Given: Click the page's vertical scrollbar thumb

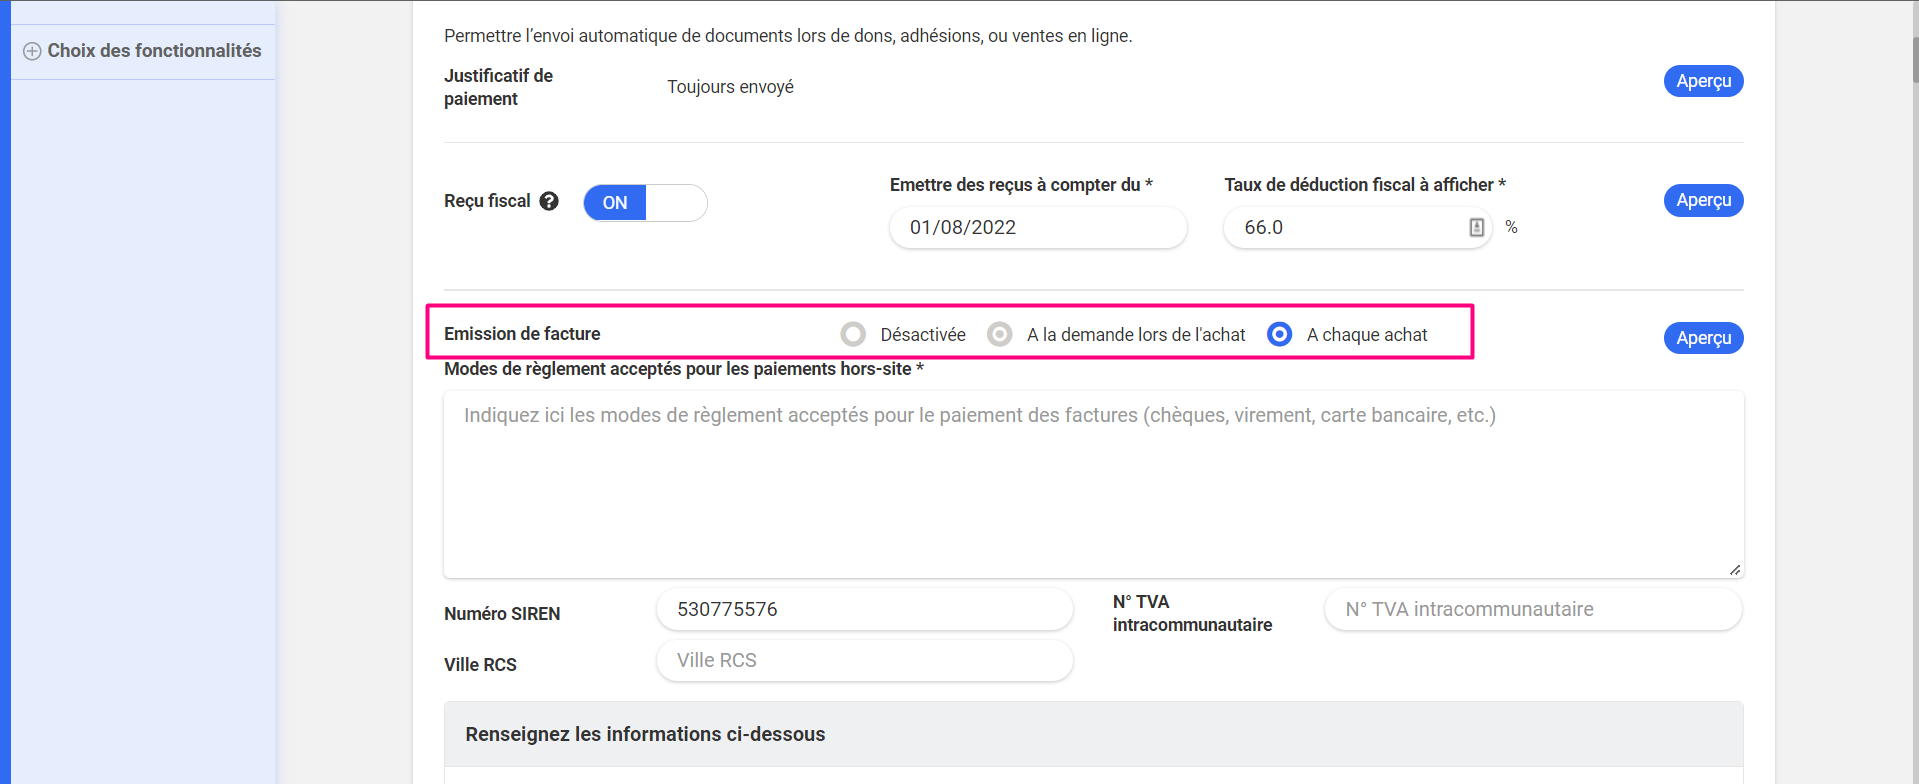Looking at the screenshot, I should [x=1915, y=60].
